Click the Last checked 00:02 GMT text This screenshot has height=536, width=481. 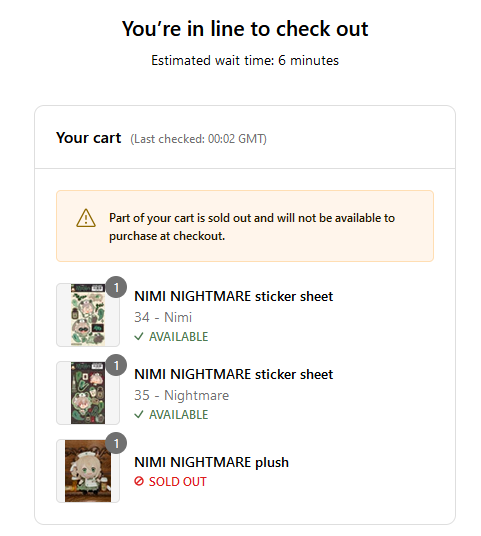tap(198, 139)
